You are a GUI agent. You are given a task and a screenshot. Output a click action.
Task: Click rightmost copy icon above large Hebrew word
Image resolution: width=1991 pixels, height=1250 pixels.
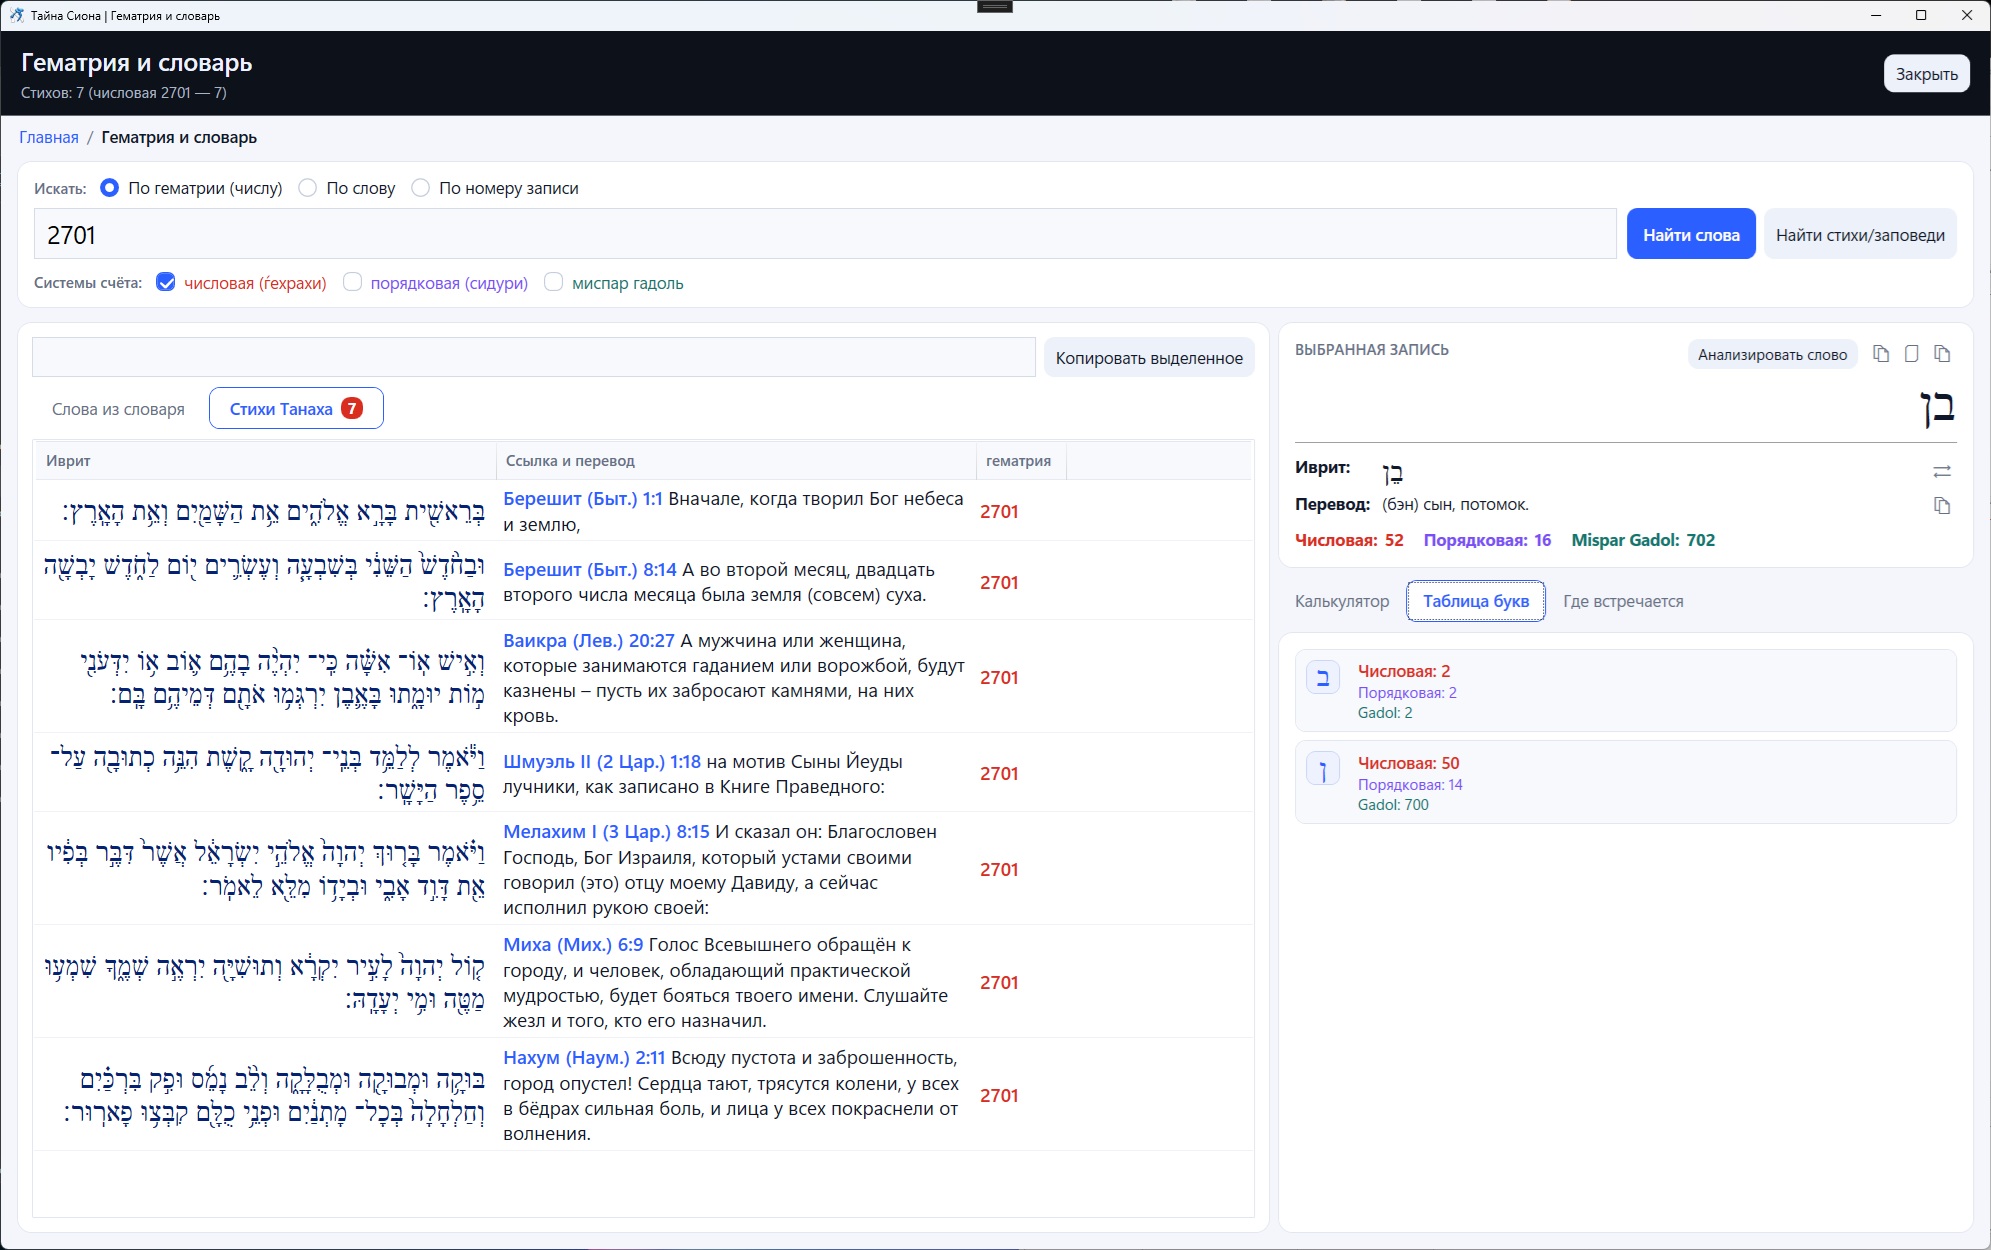(x=1942, y=354)
